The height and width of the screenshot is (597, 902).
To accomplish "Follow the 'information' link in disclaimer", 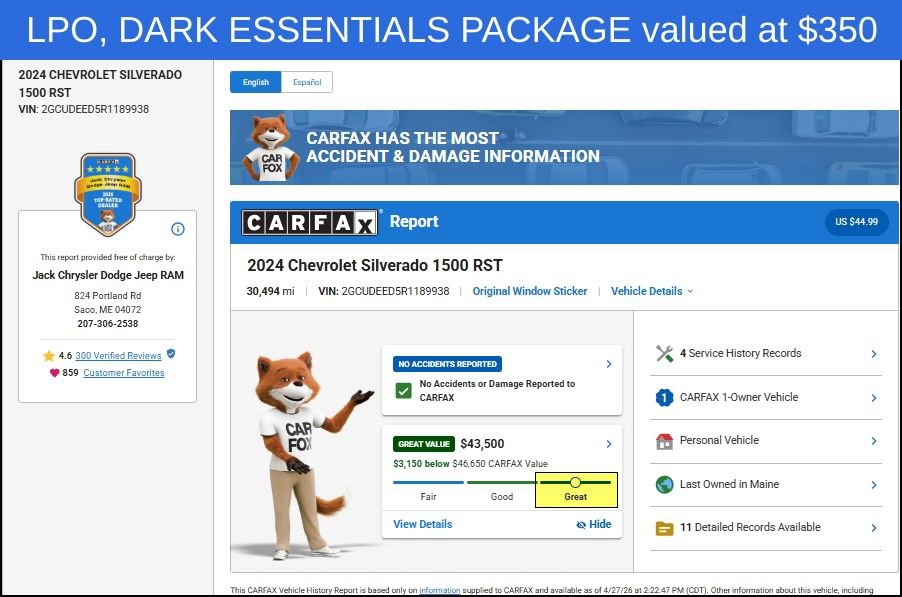I will pos(439,590).
